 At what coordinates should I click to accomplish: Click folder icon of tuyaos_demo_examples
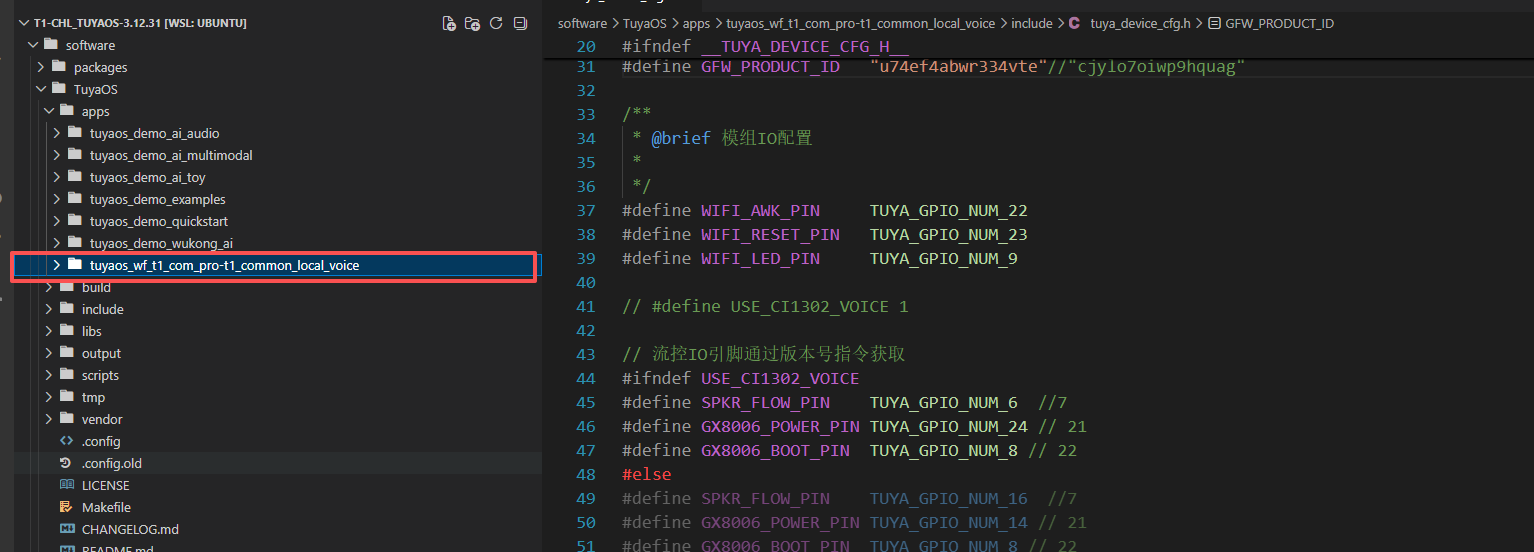(75, 199)
